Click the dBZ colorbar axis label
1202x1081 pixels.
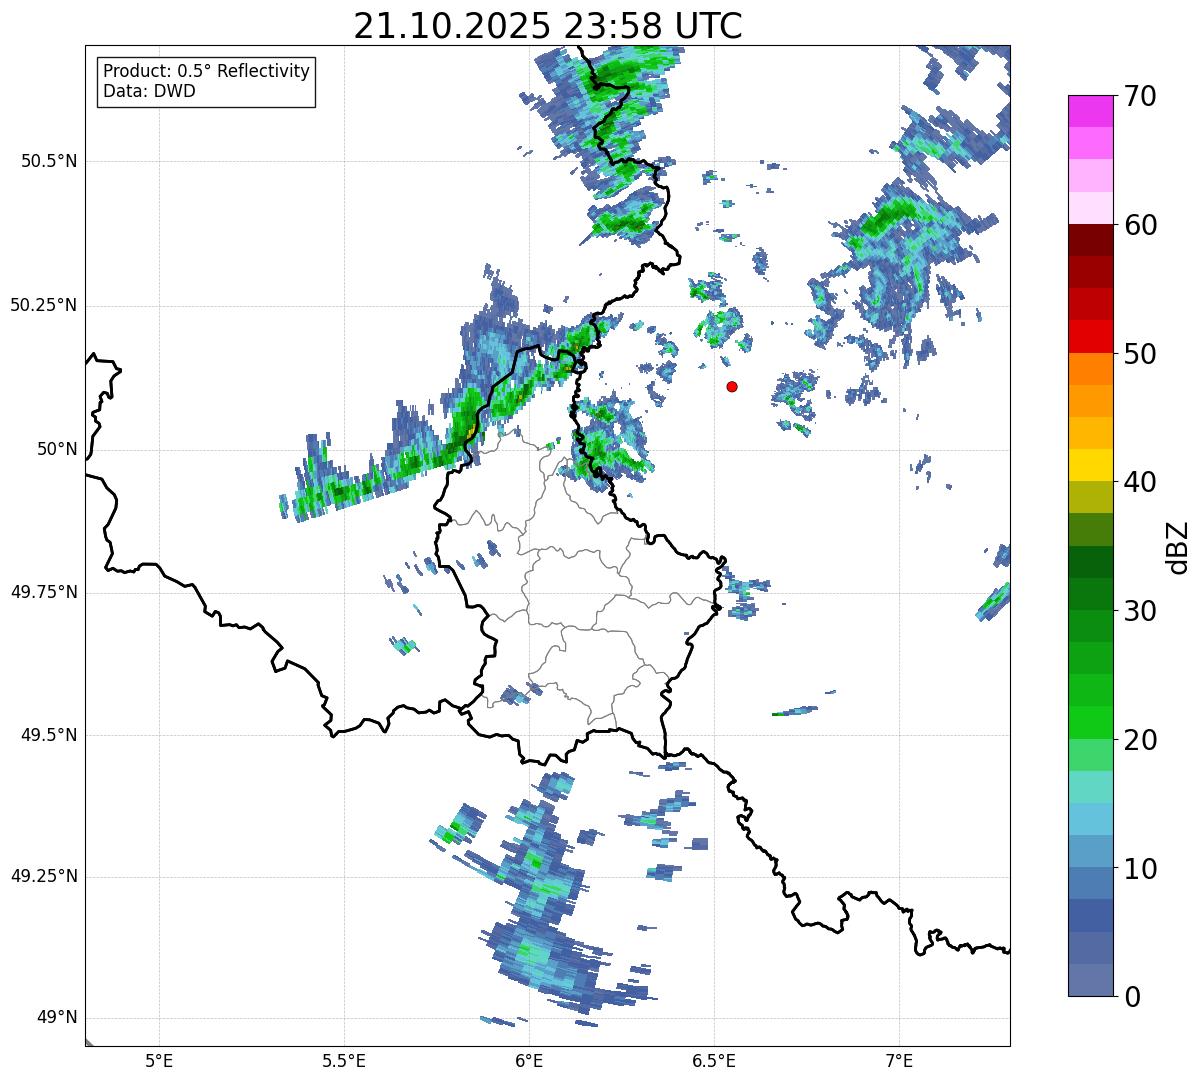pyautogui.click(x=1178, y=546)
